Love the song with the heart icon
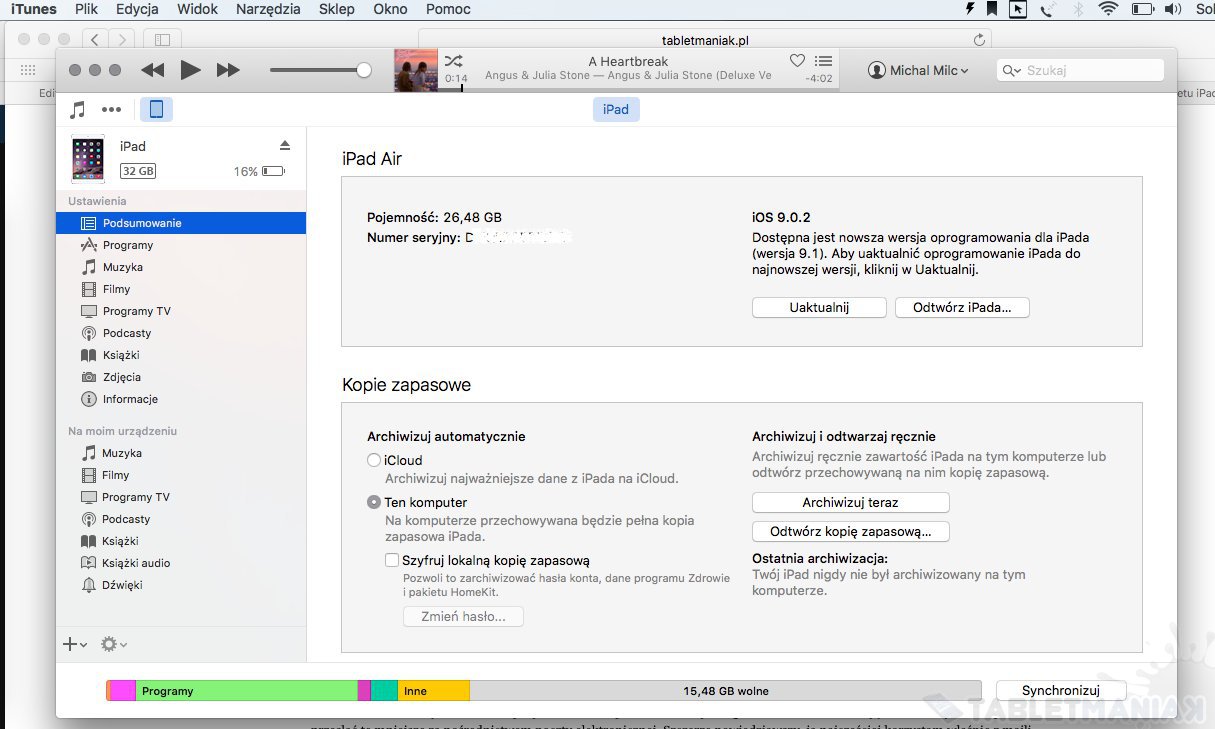The height and width of the screenshot is (729, 1215). (797, 61)
